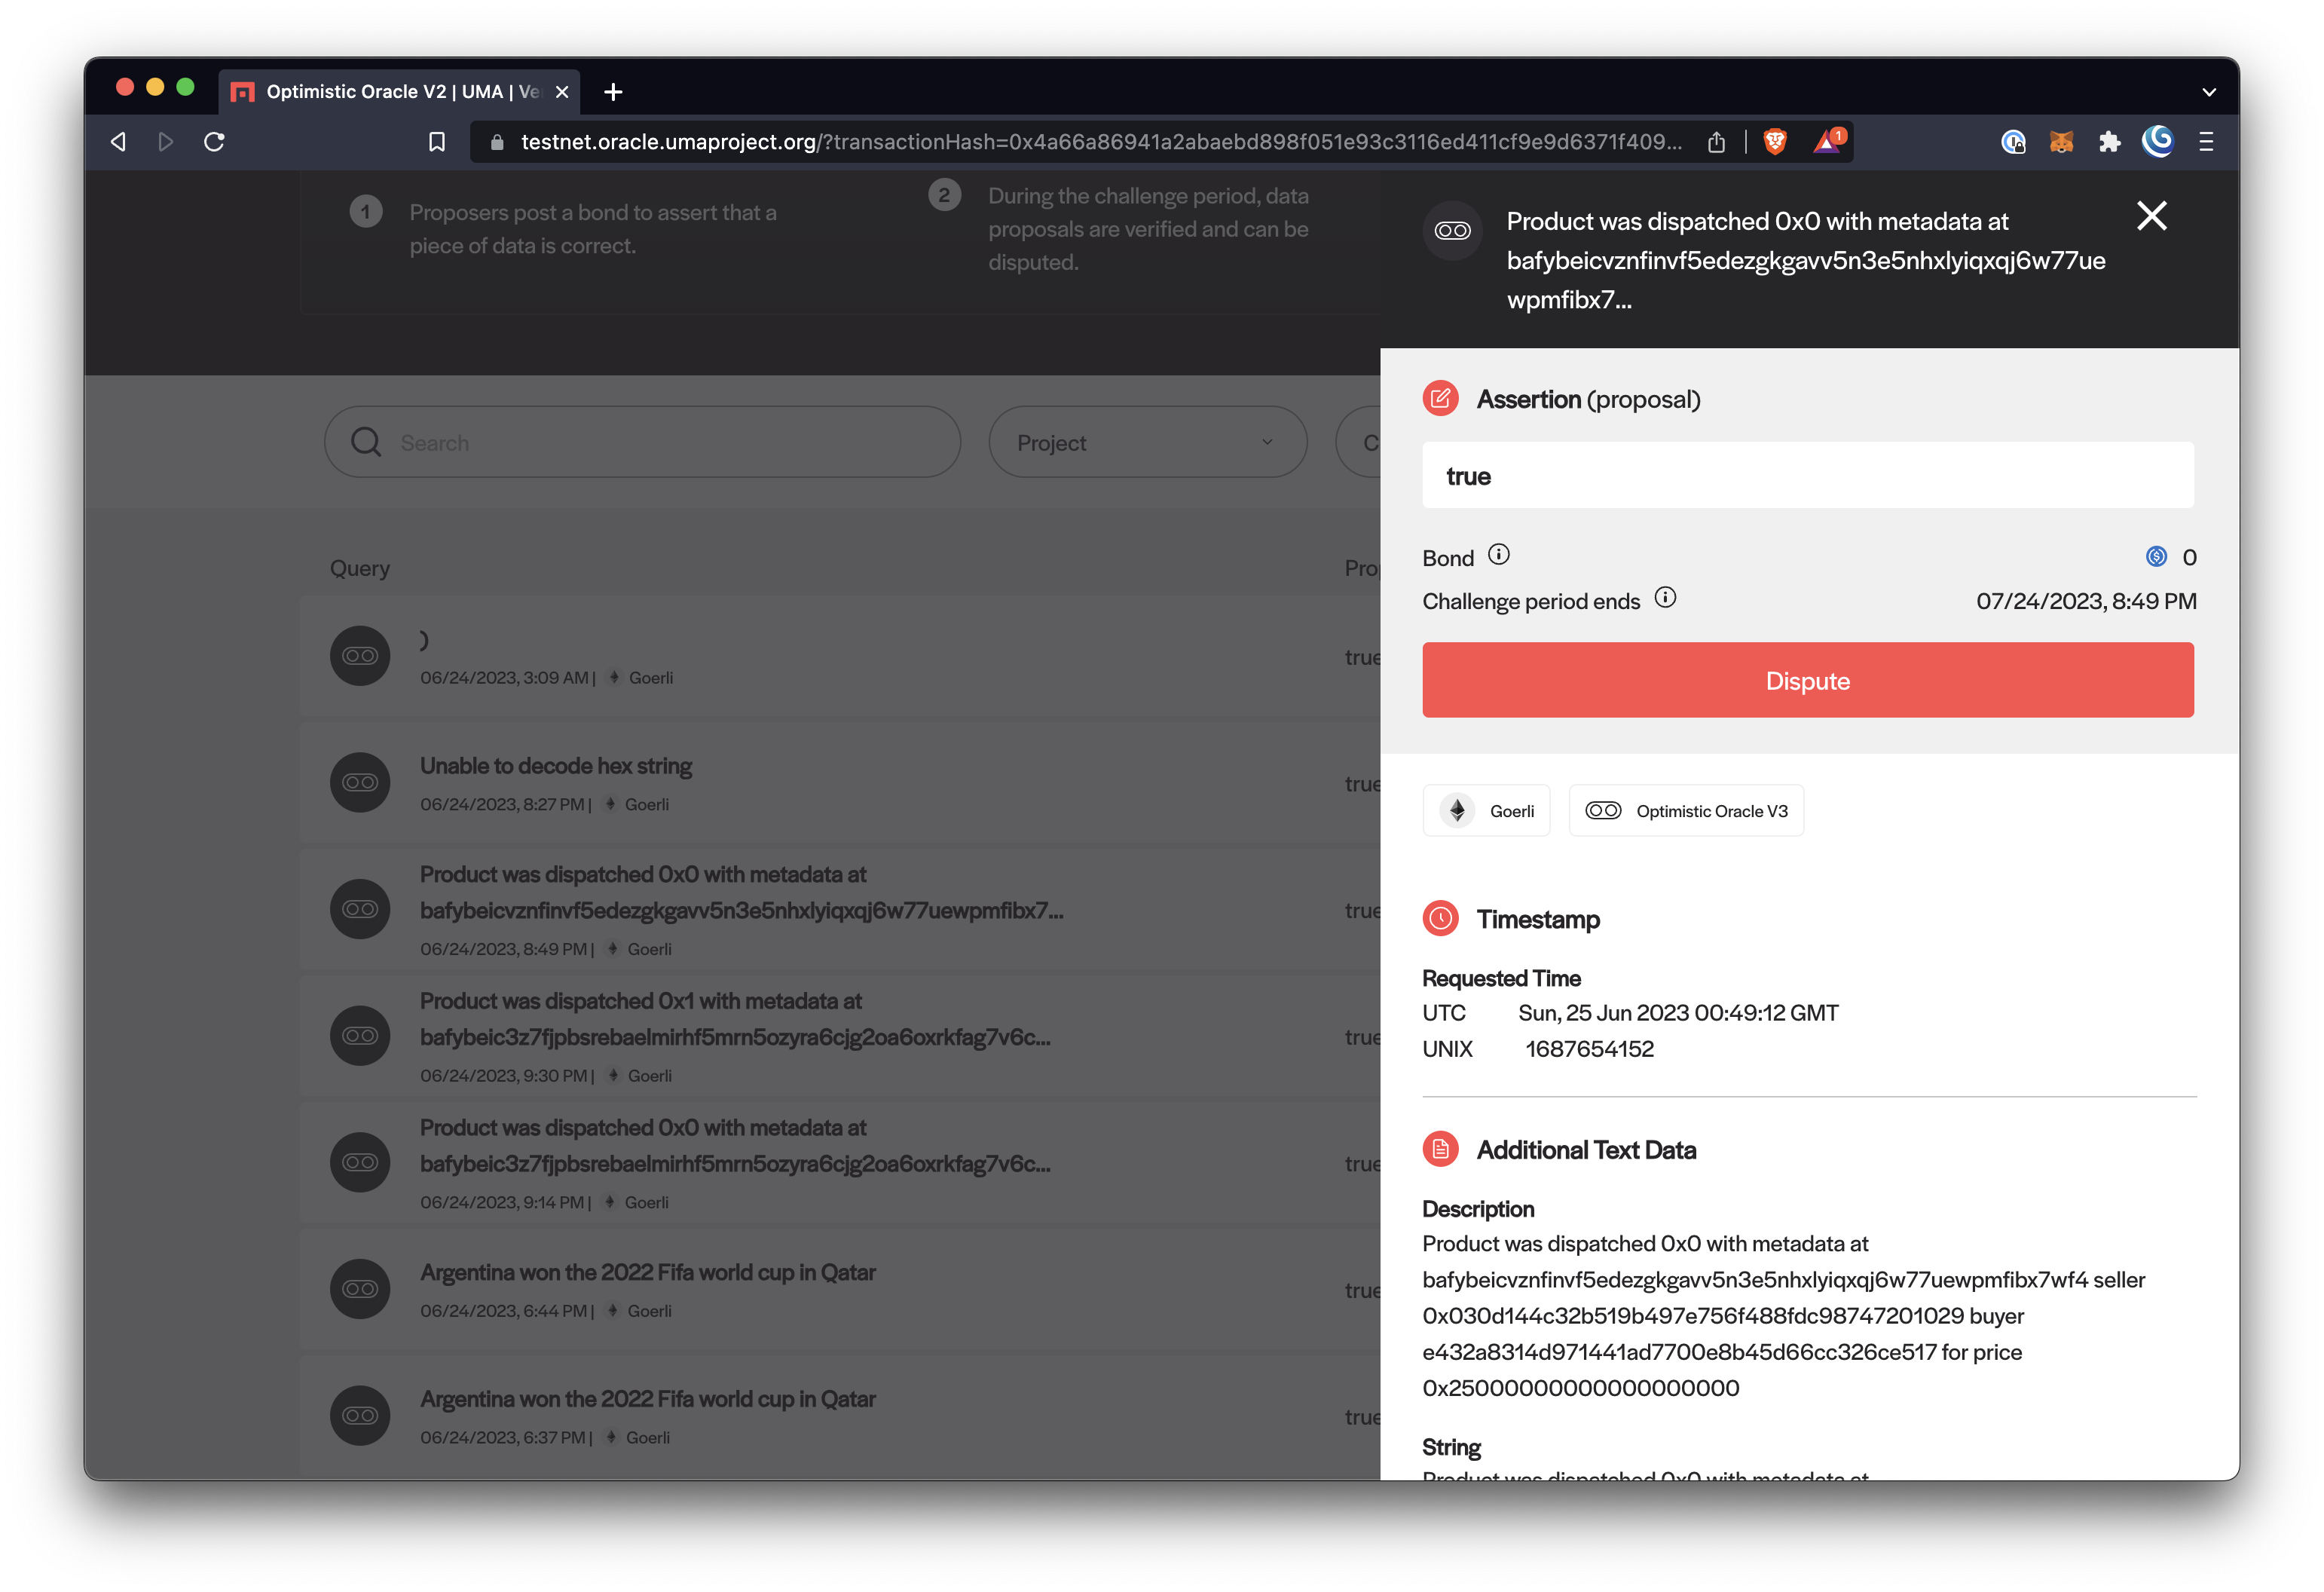Click the UTC time Sun, 25 Jun 2023
The width and height of the screenshot is (2324, 1592).
(x=1678, y=1013)
